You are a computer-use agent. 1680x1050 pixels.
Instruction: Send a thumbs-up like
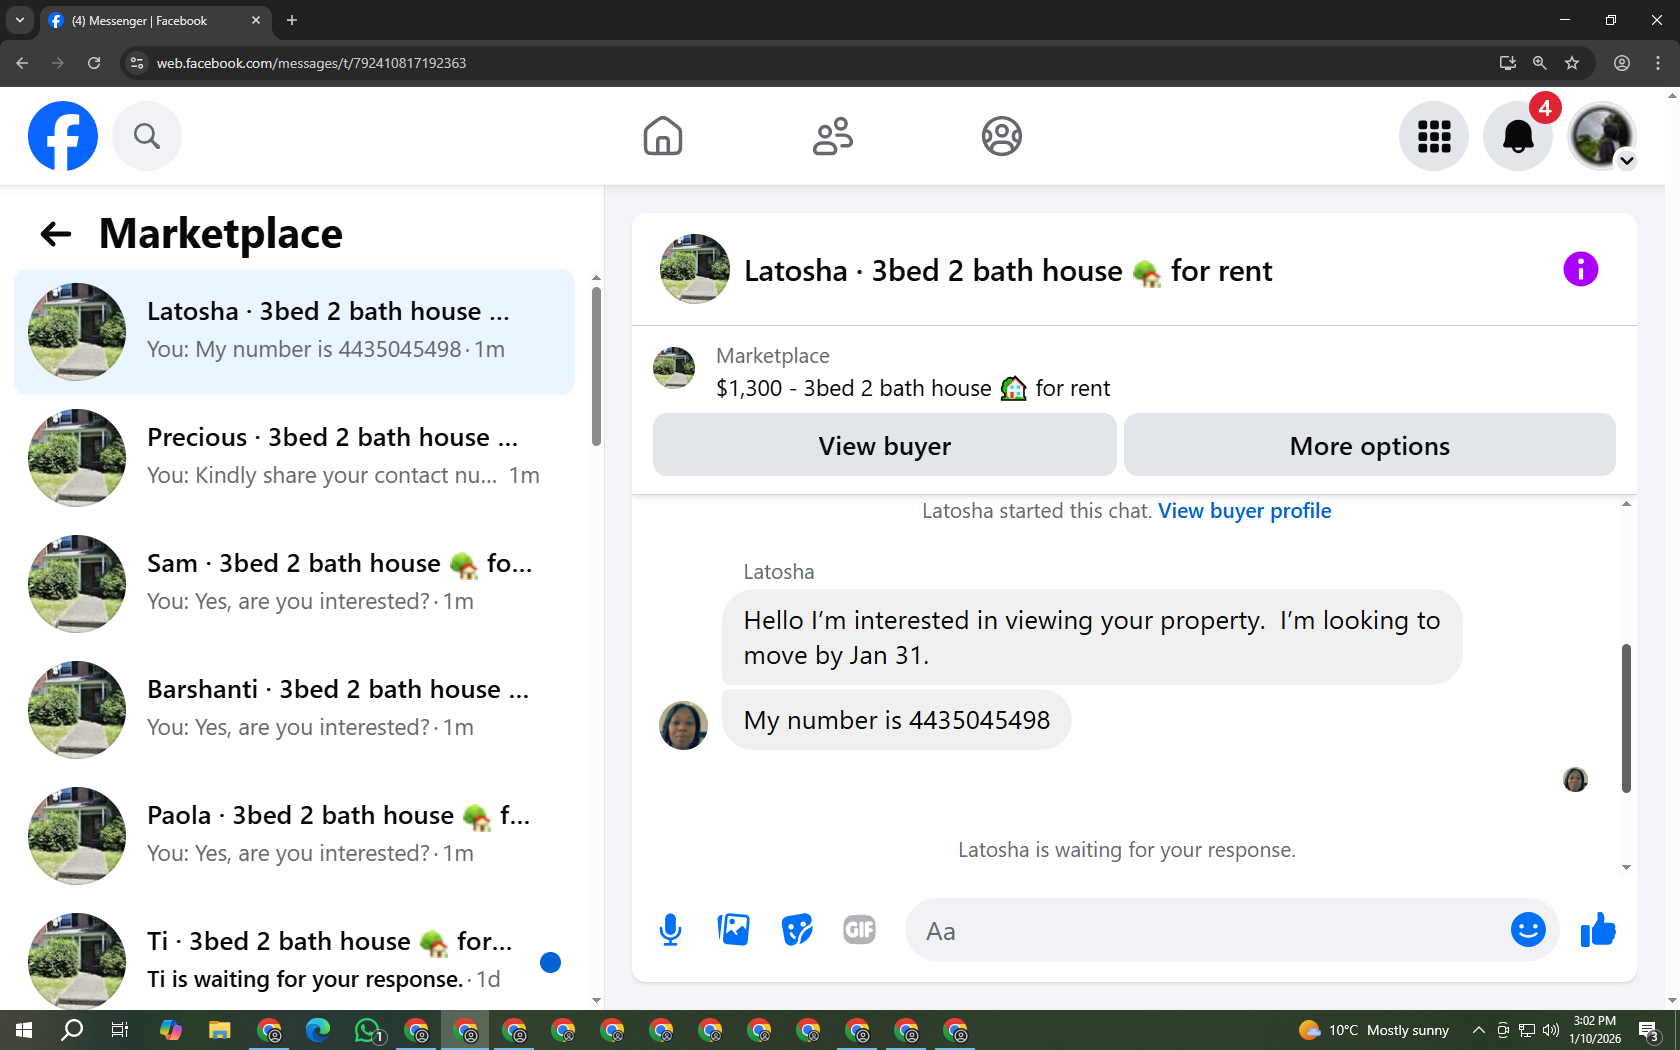pyautogui.click(x=1598, y=930)
